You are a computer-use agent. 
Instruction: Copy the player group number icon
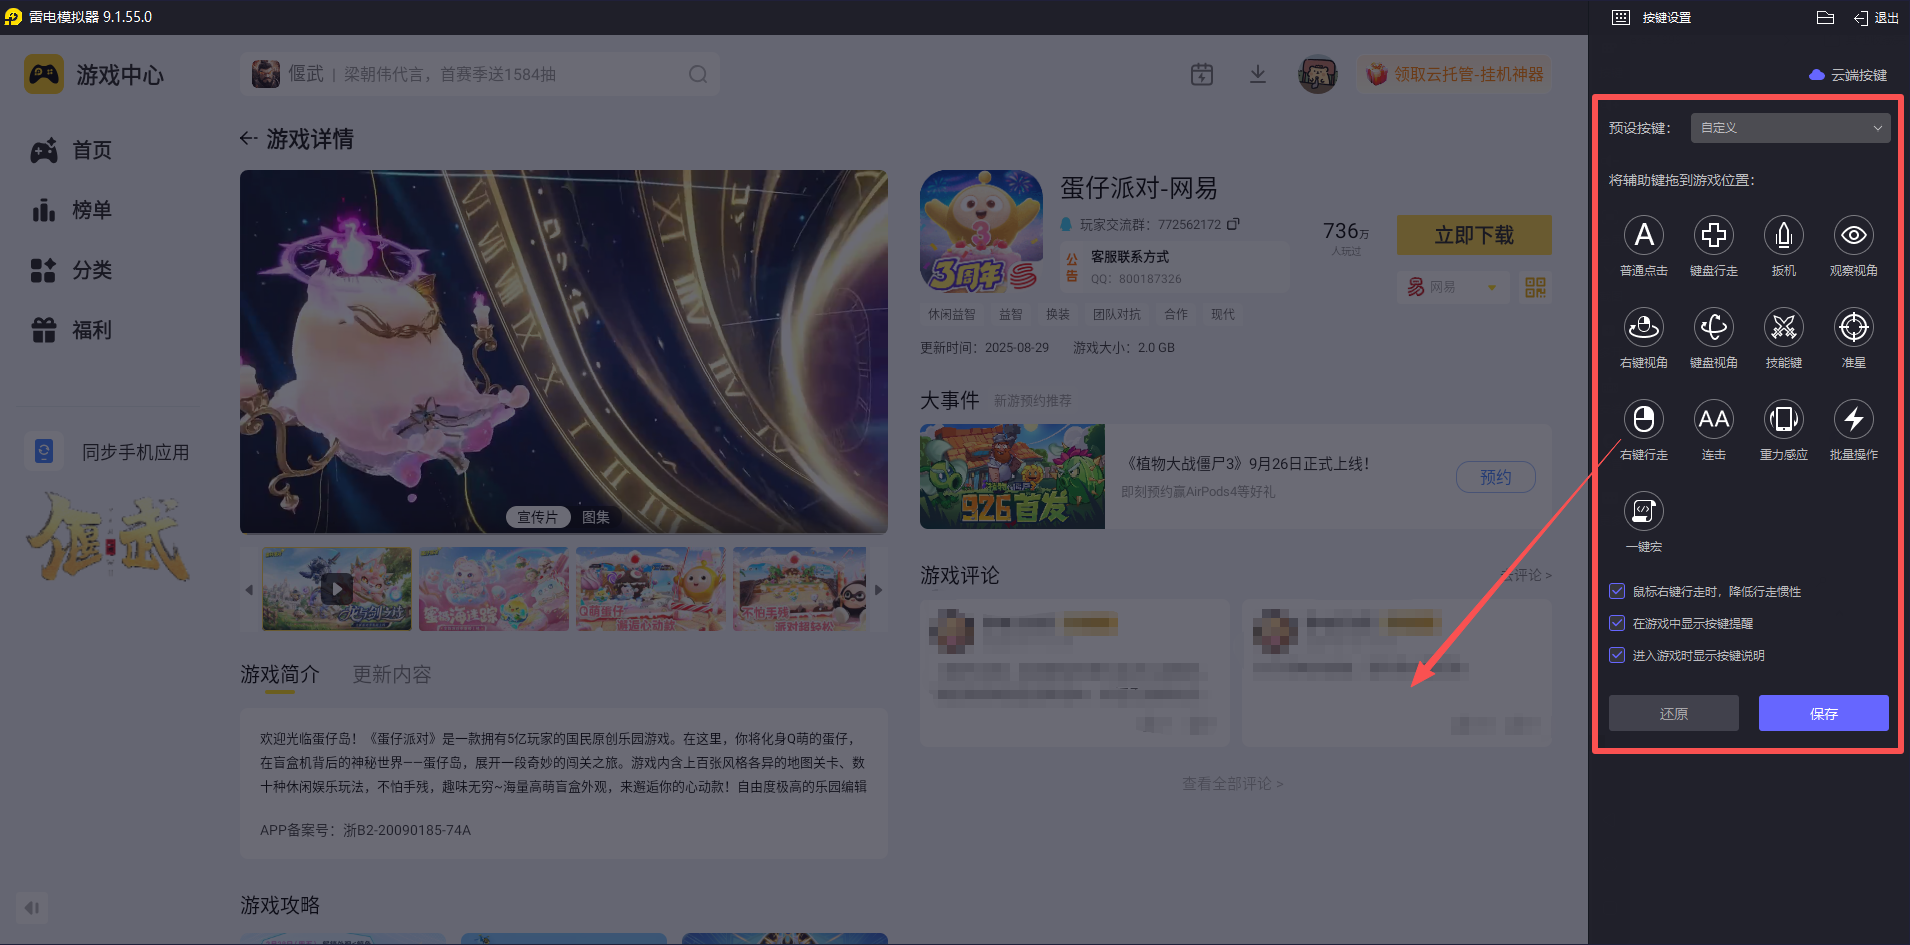(x=1233, y=224)
